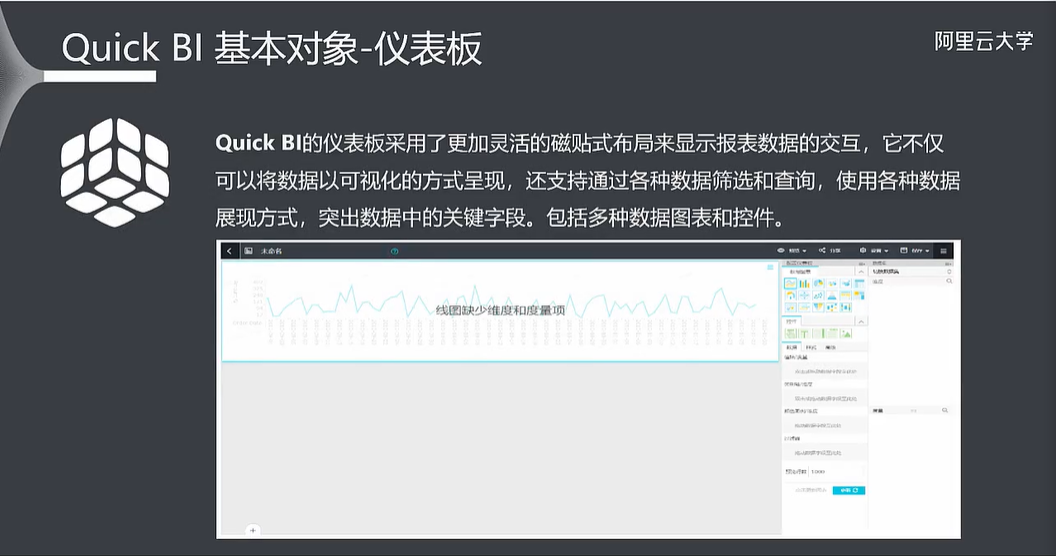Viewport: 1056px width, 556px height.
Task: Select the last chart icon in second row
Action: click(859, 296)
